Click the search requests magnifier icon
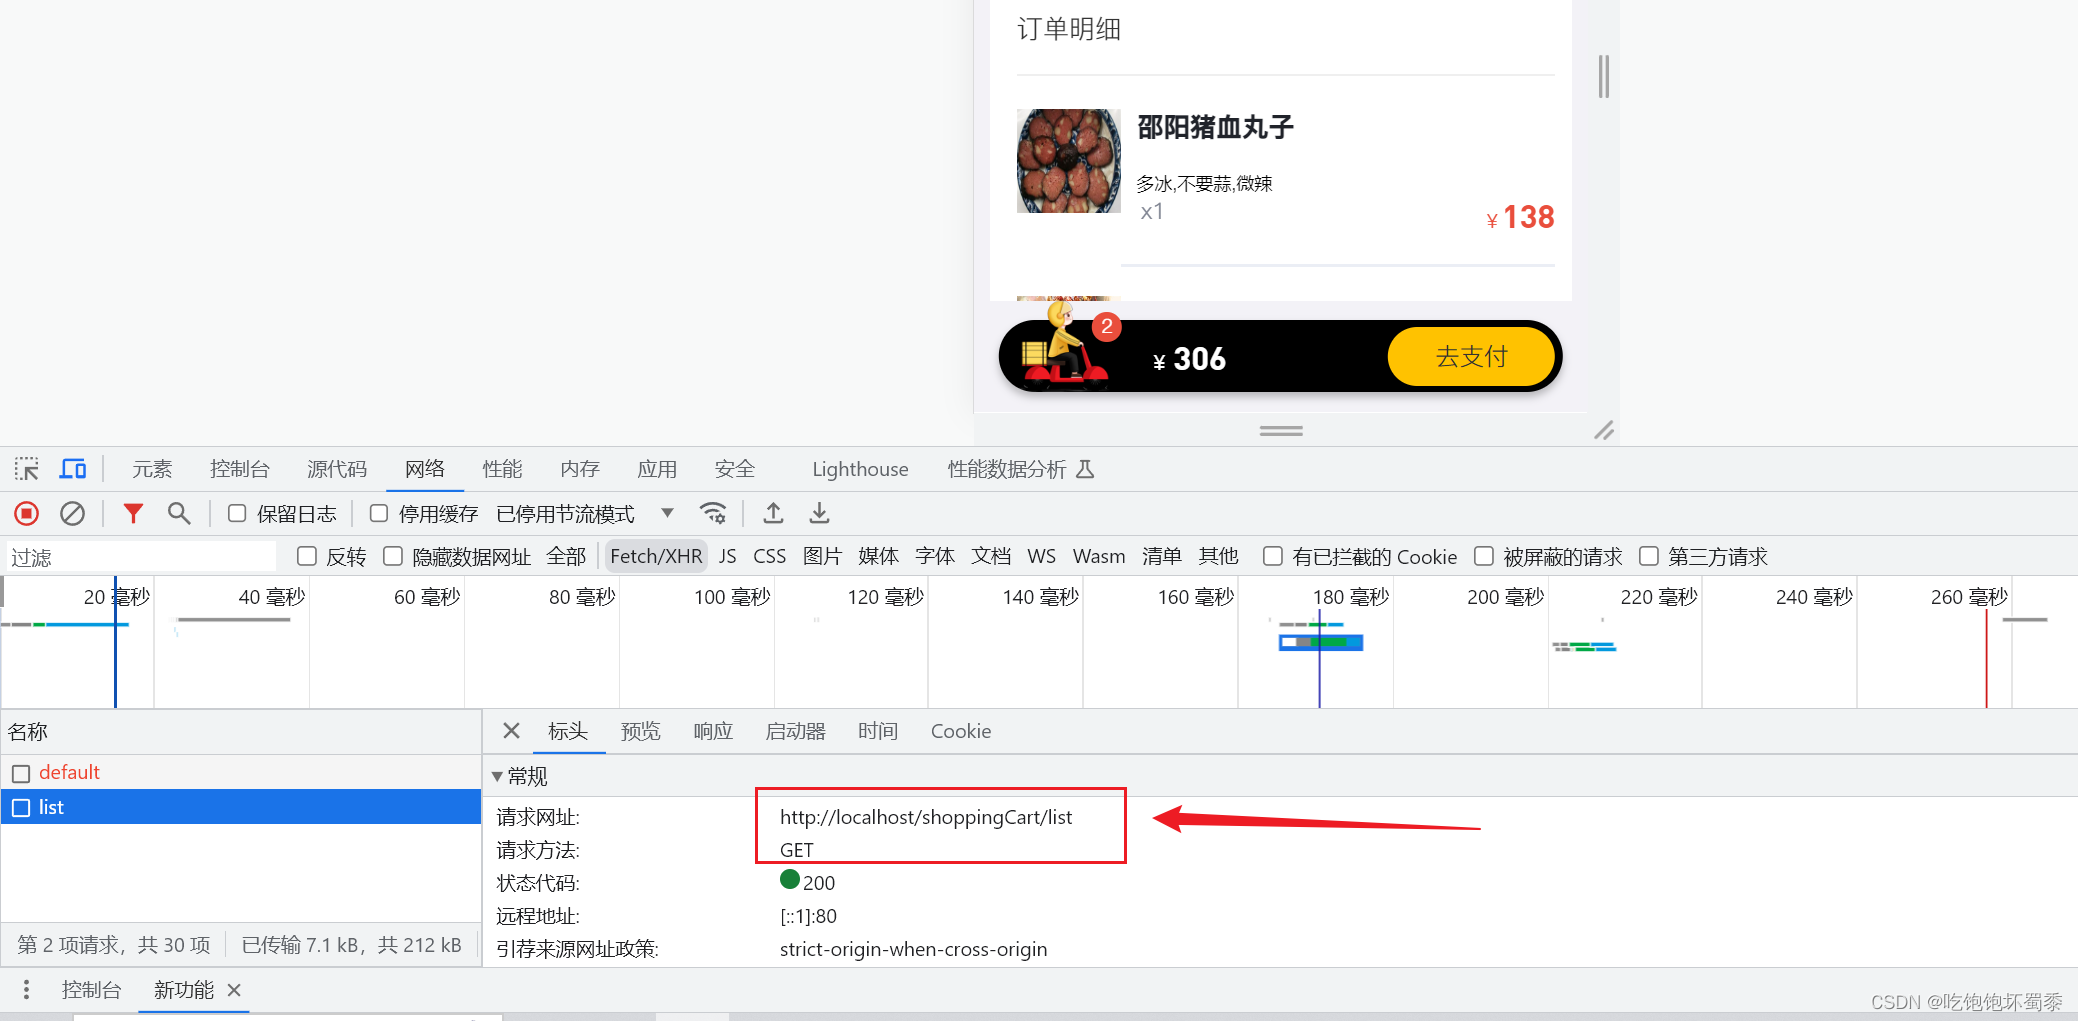2078x1021 pixels. (180, 513)
